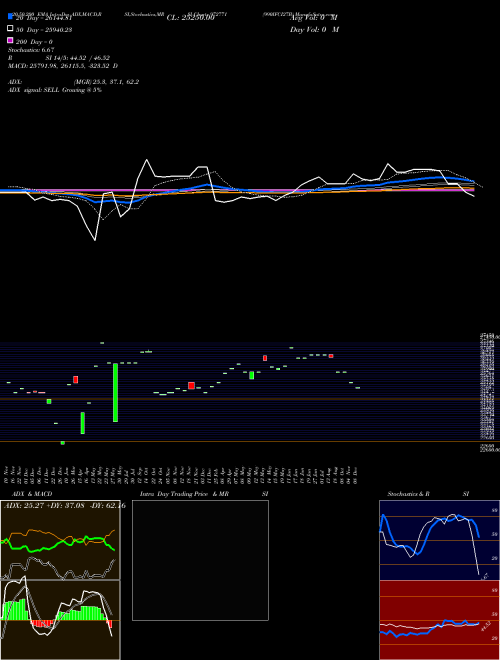Click the ADX (MGR) 25.3, 37.1, 62.2 line
Viewport: 500px width, 660px height.
tap(73, 82)
